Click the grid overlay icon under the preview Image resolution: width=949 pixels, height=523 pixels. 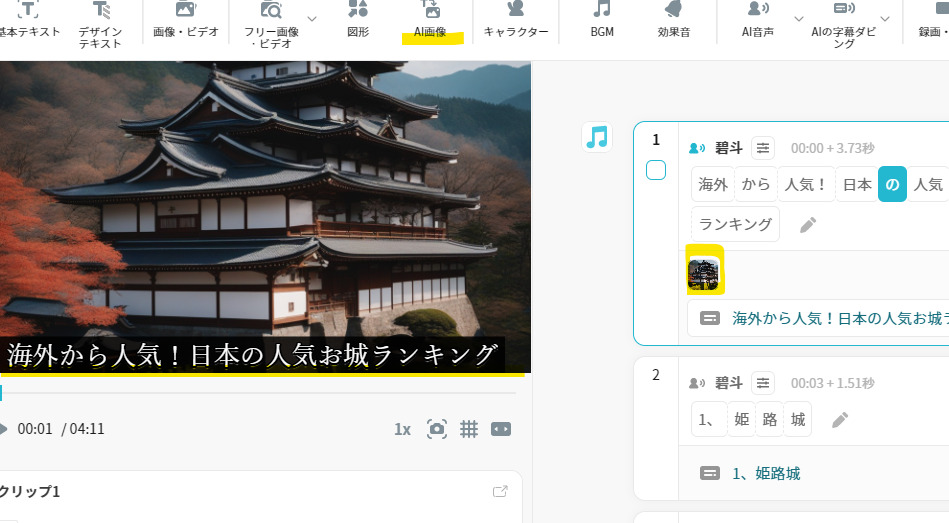click(x=469, y=429)
